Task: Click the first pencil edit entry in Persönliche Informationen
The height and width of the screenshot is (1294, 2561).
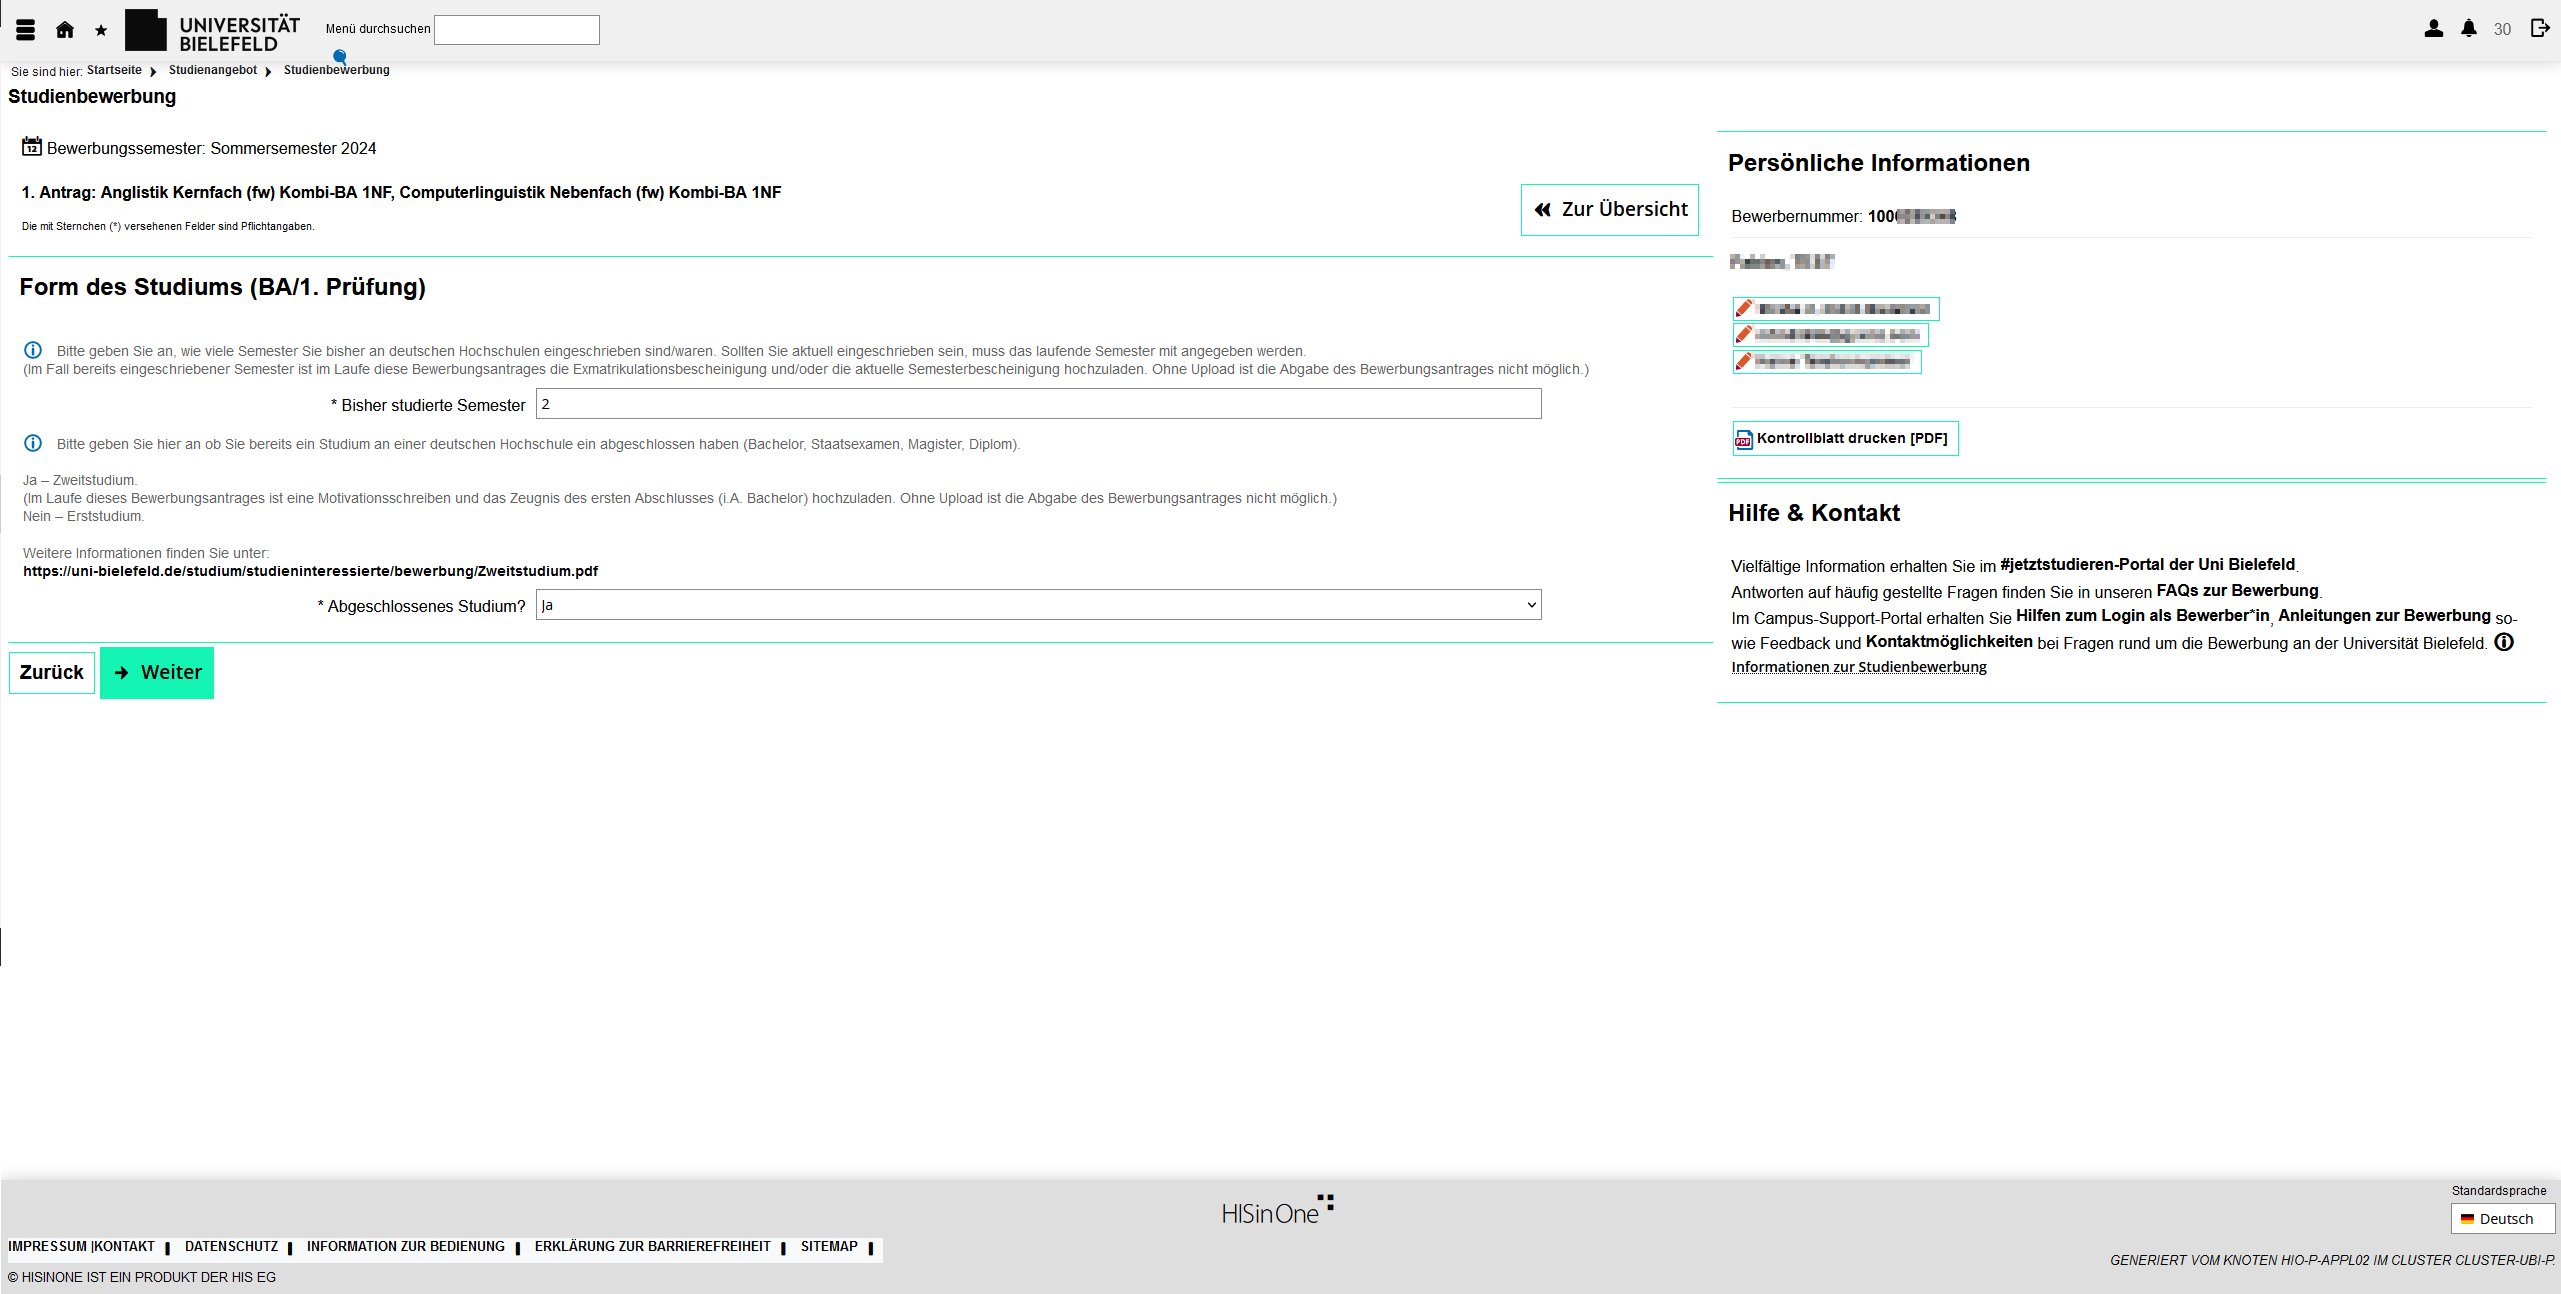Action: (1836, 308)
